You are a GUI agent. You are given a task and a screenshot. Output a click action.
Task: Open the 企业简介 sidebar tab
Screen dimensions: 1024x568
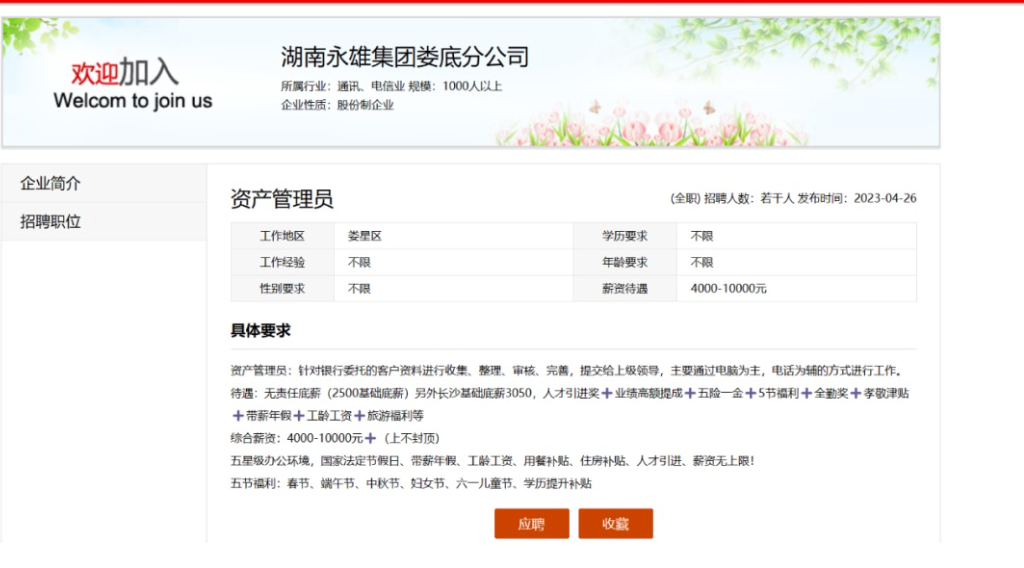(104, 183)
